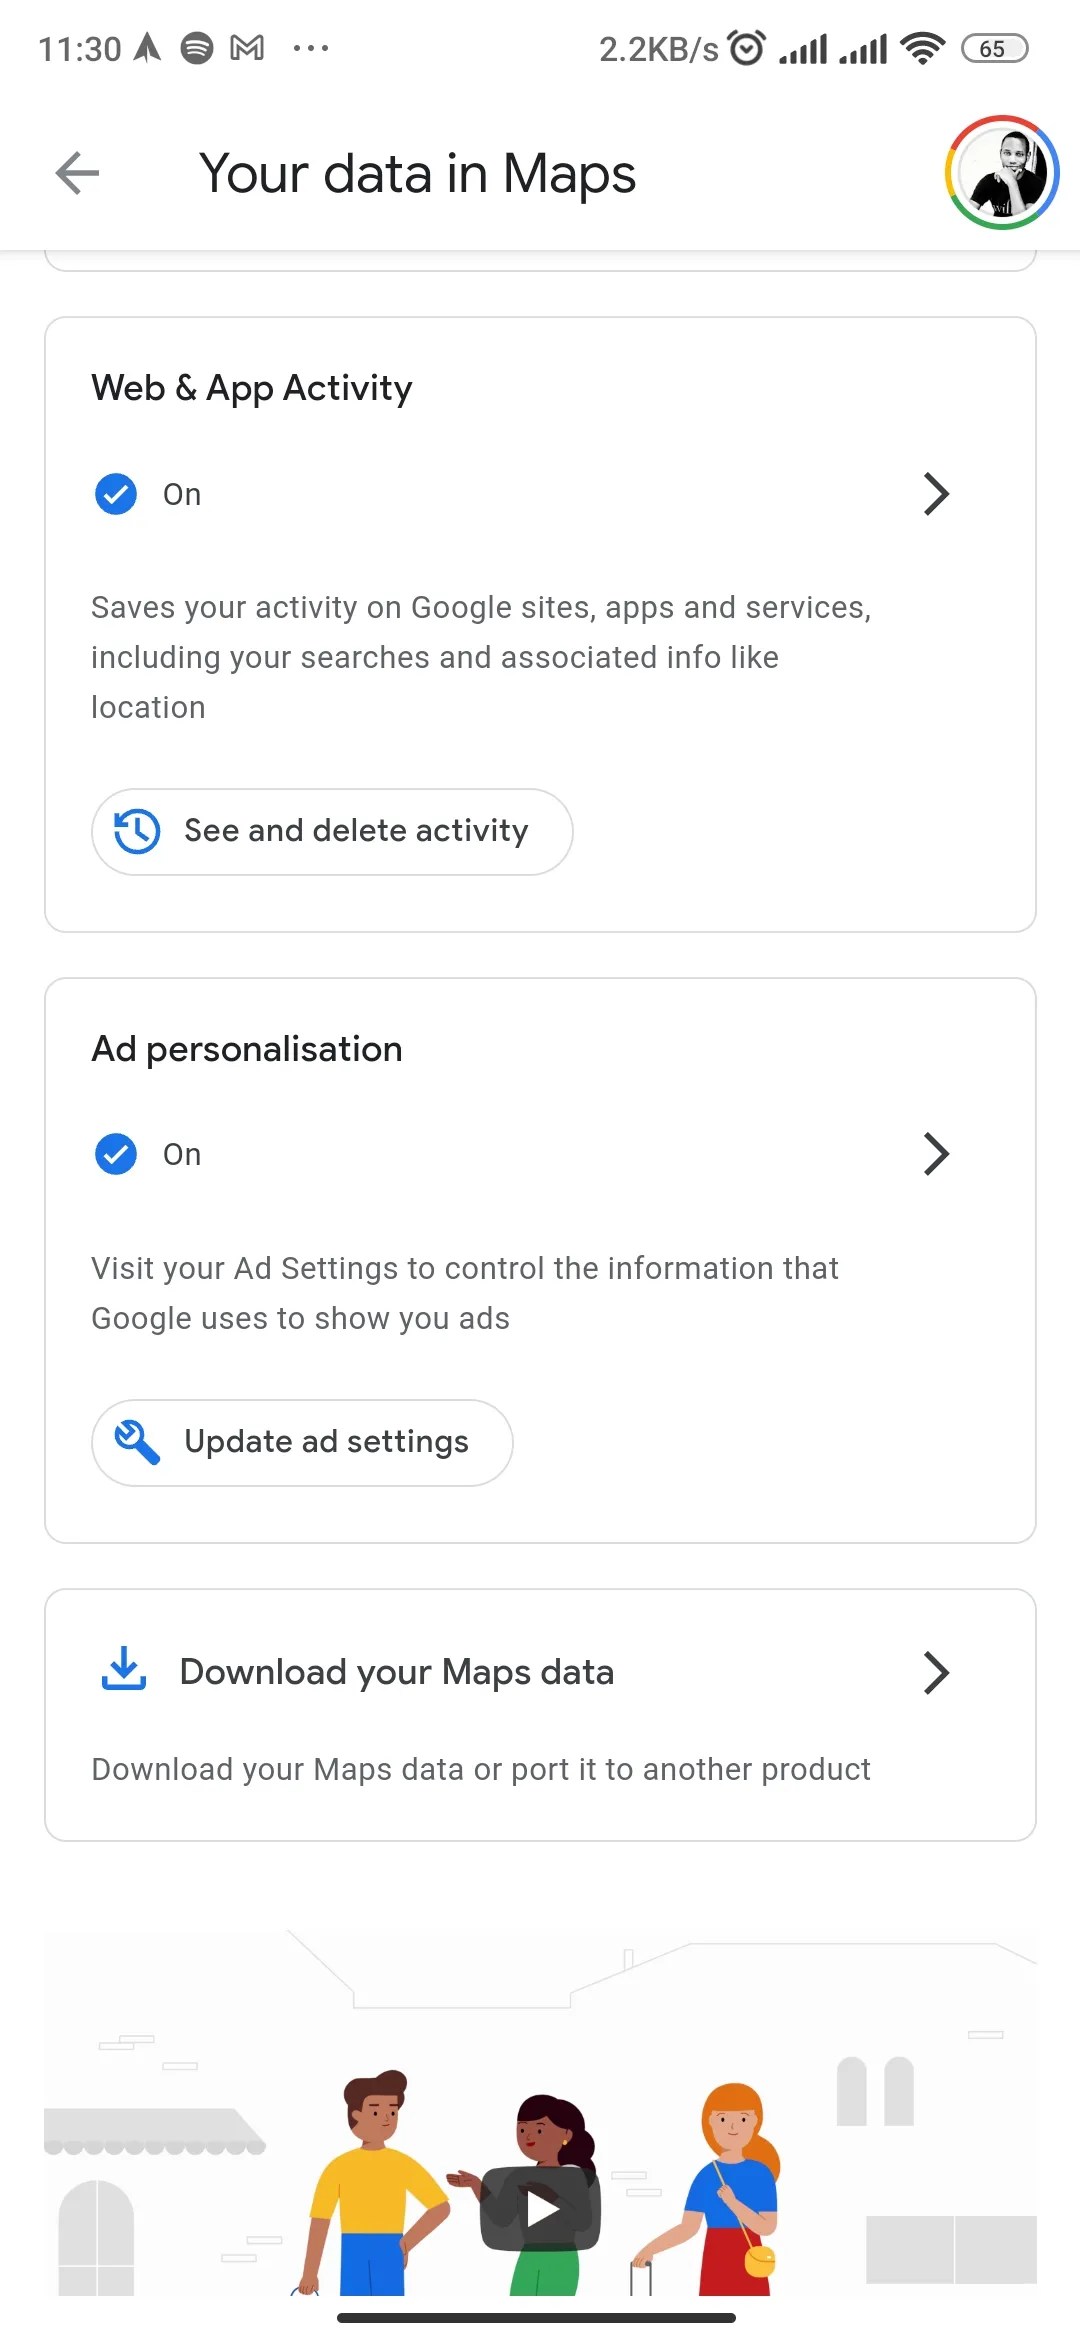
Task: Tap the back arrow to leave Your data in Maps
Action: [x=76, y=173]
